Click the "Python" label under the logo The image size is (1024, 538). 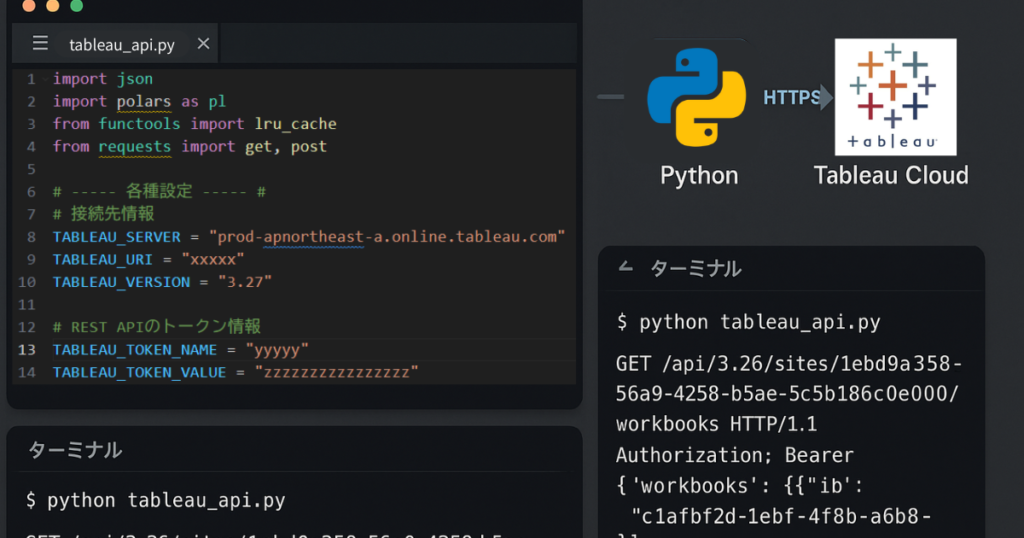[698, 176]
